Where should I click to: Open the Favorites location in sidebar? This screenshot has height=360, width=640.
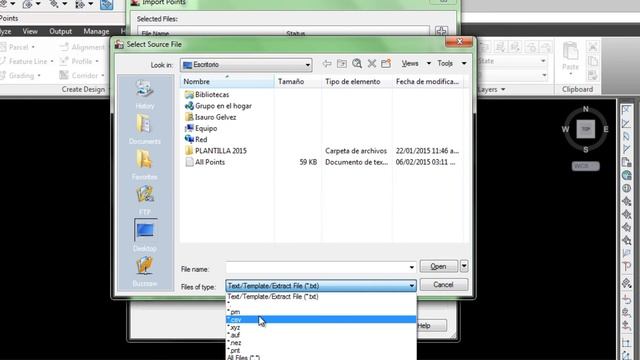(144, 165)
